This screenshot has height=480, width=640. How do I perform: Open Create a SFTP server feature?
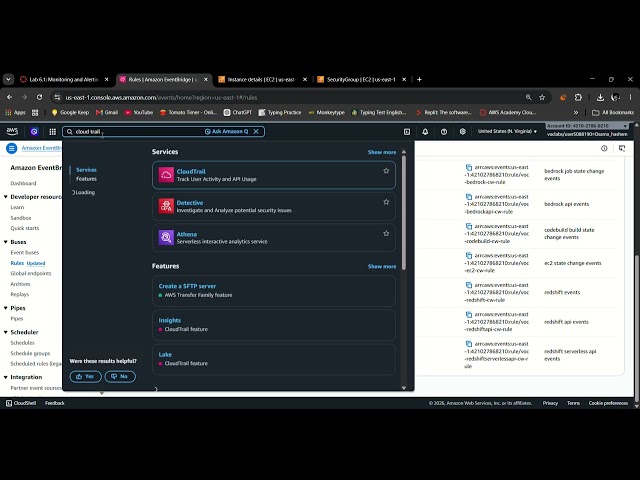274,291
